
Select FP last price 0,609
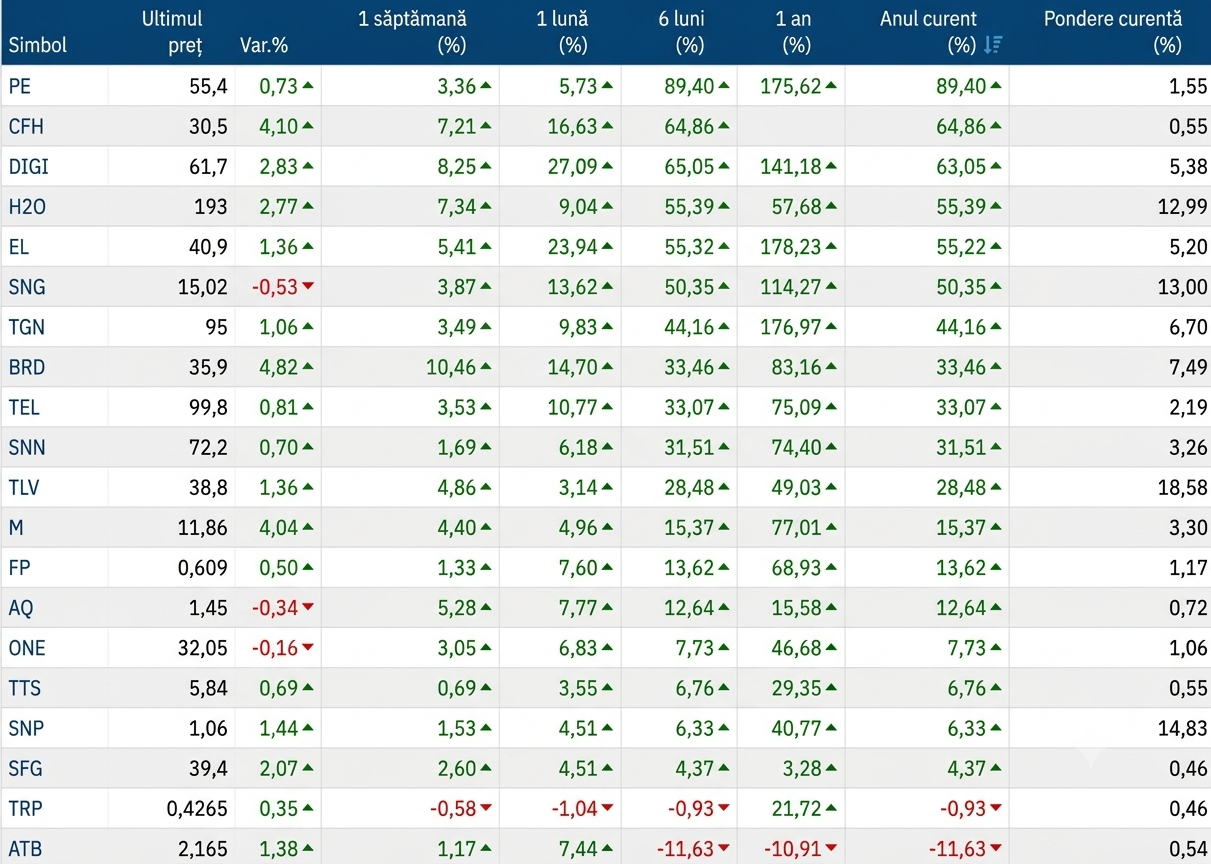click(x=202, y=567)
